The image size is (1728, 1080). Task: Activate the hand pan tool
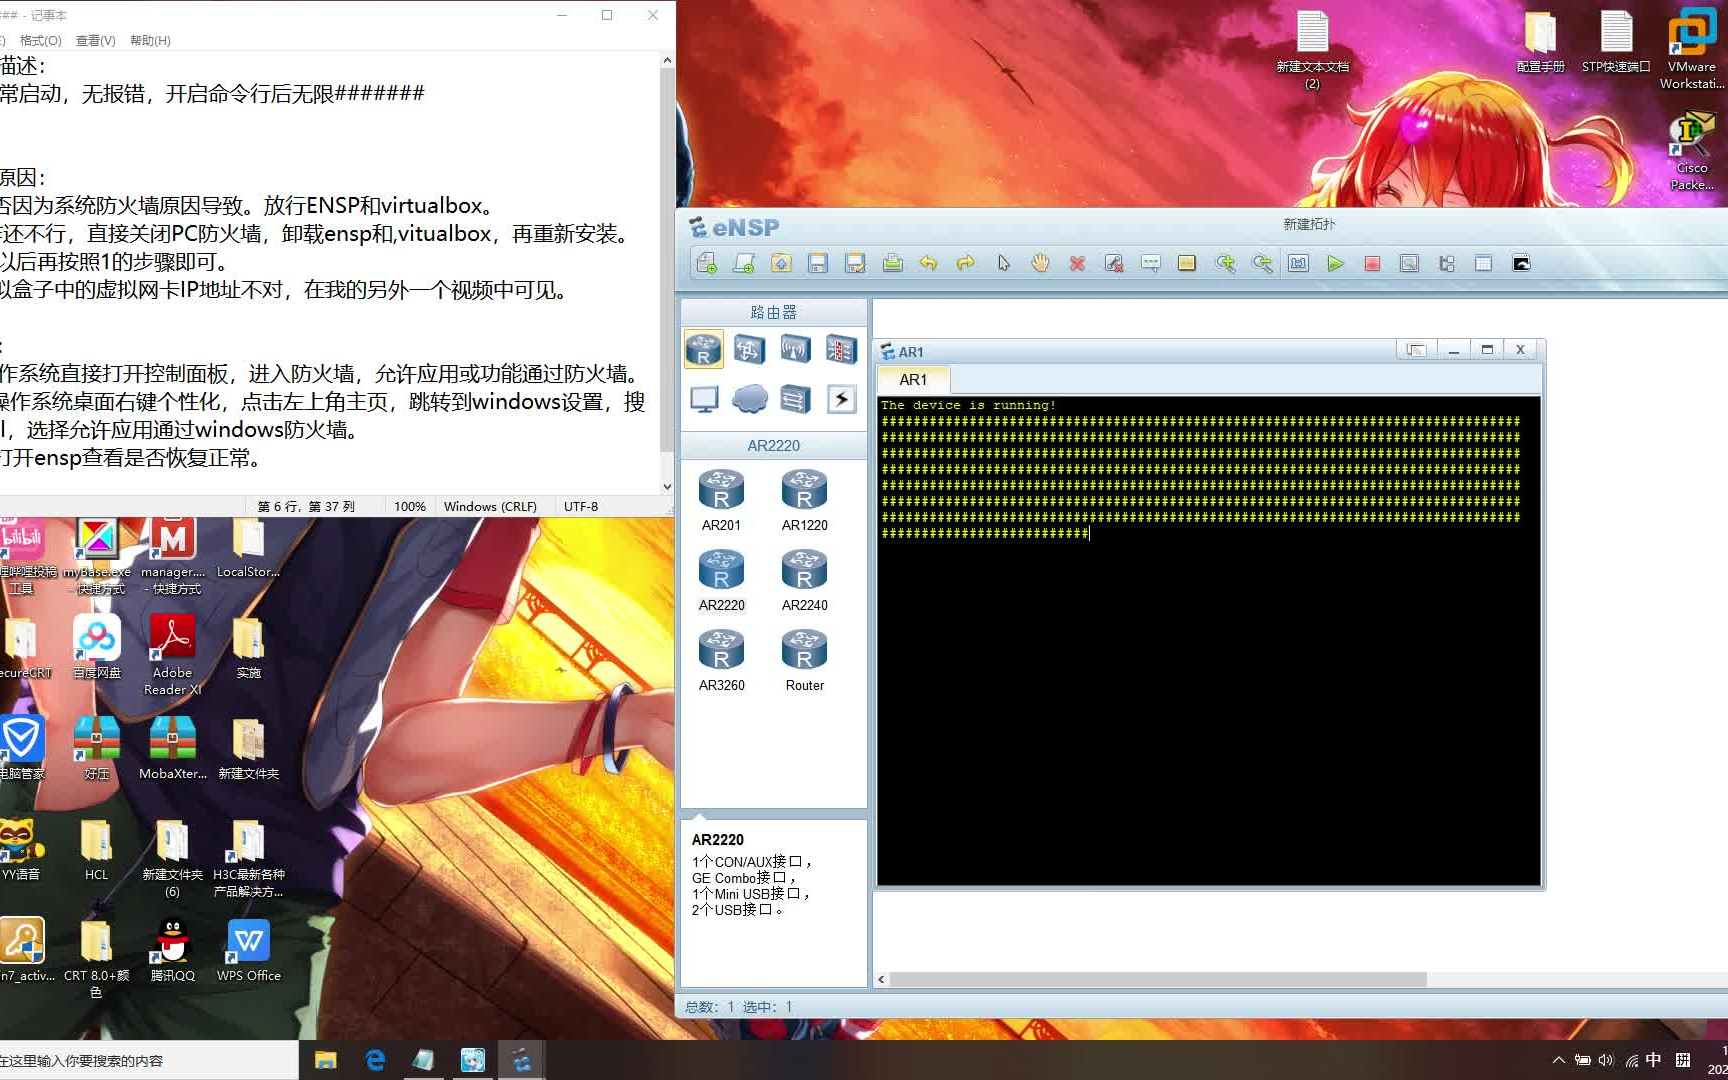(1040, 264)
